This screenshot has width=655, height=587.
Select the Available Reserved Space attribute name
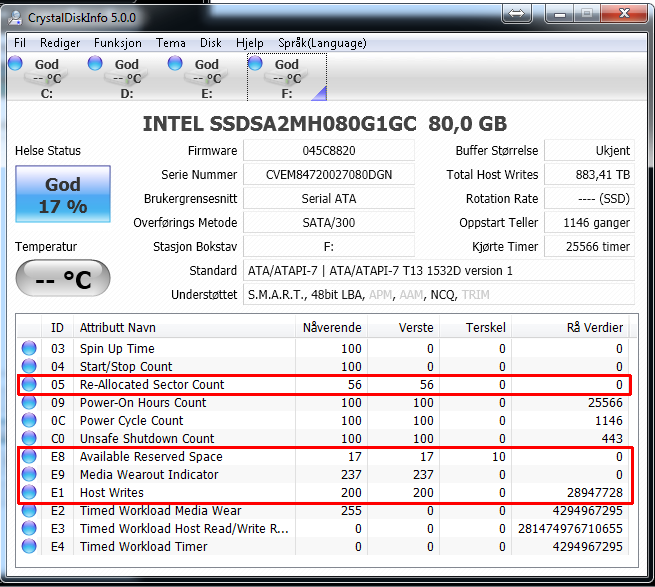pyautogui.click(x=151, y=456)
